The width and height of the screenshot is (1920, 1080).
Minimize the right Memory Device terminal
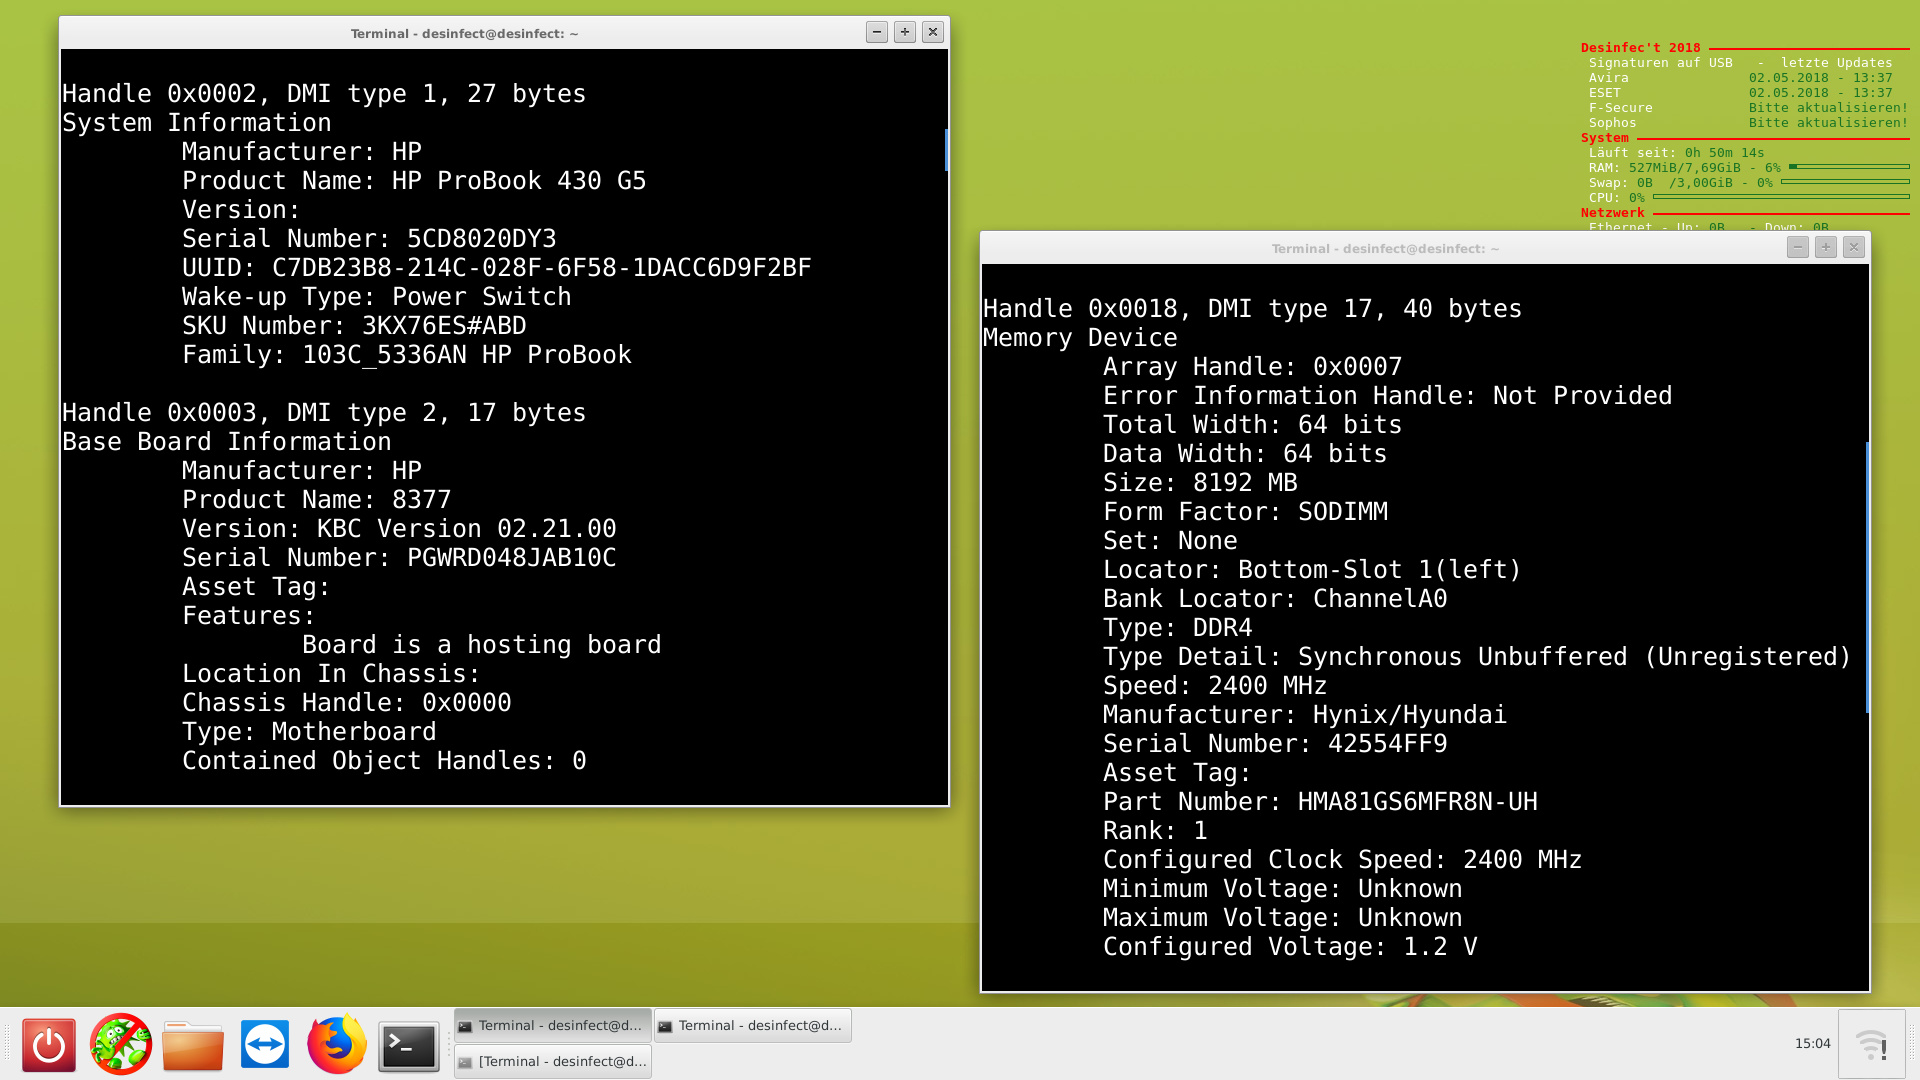[1798, 247]
